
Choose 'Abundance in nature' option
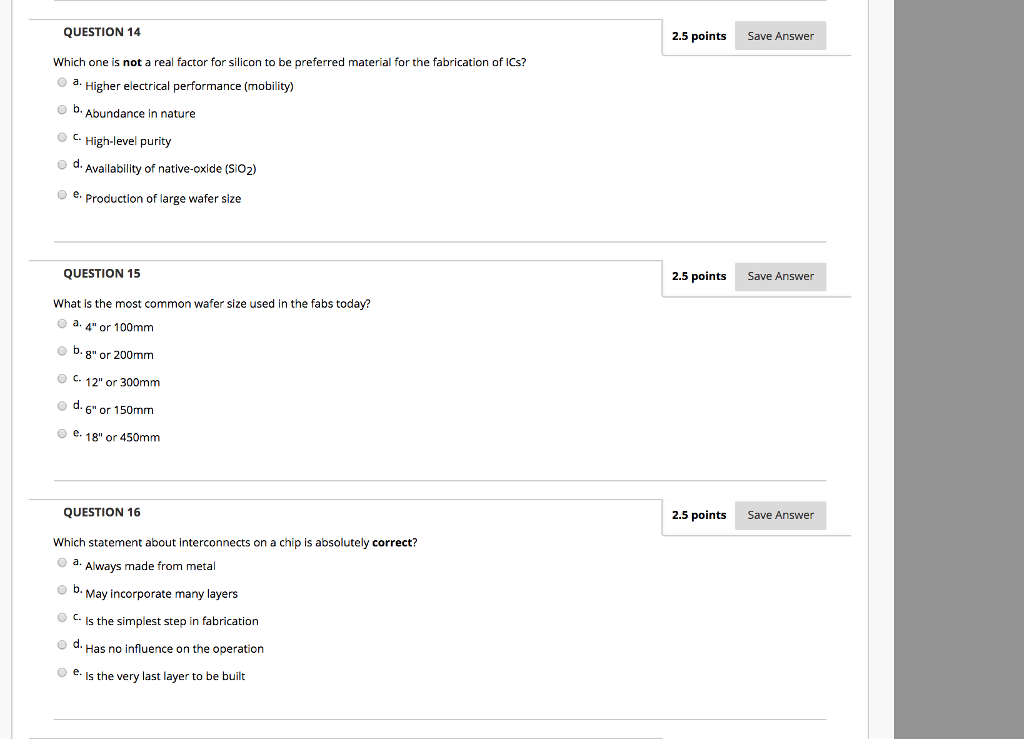(x=61, y=110)
